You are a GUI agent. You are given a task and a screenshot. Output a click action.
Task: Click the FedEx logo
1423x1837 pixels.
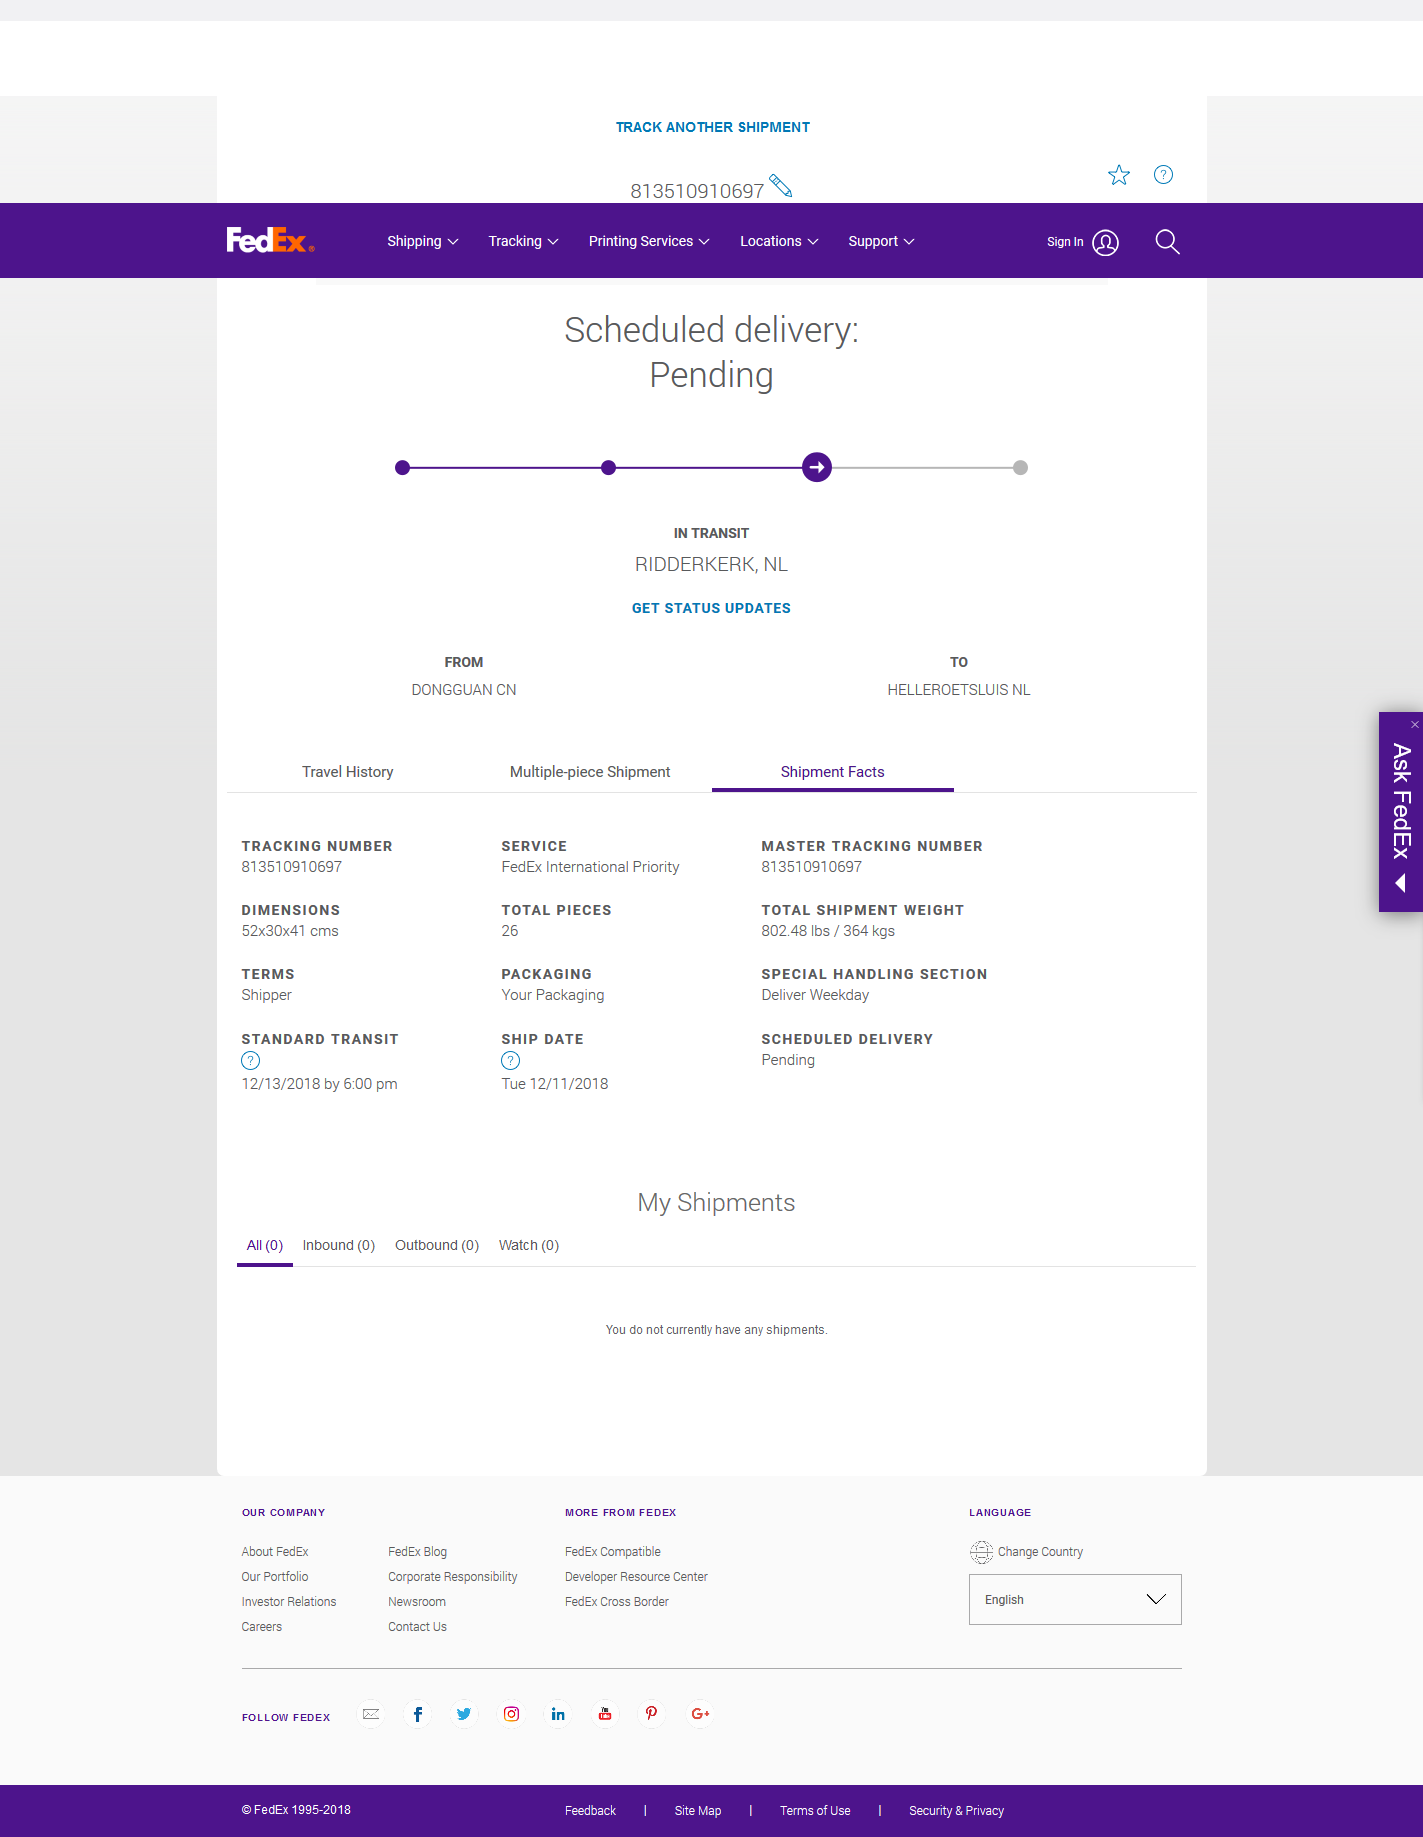270,241
